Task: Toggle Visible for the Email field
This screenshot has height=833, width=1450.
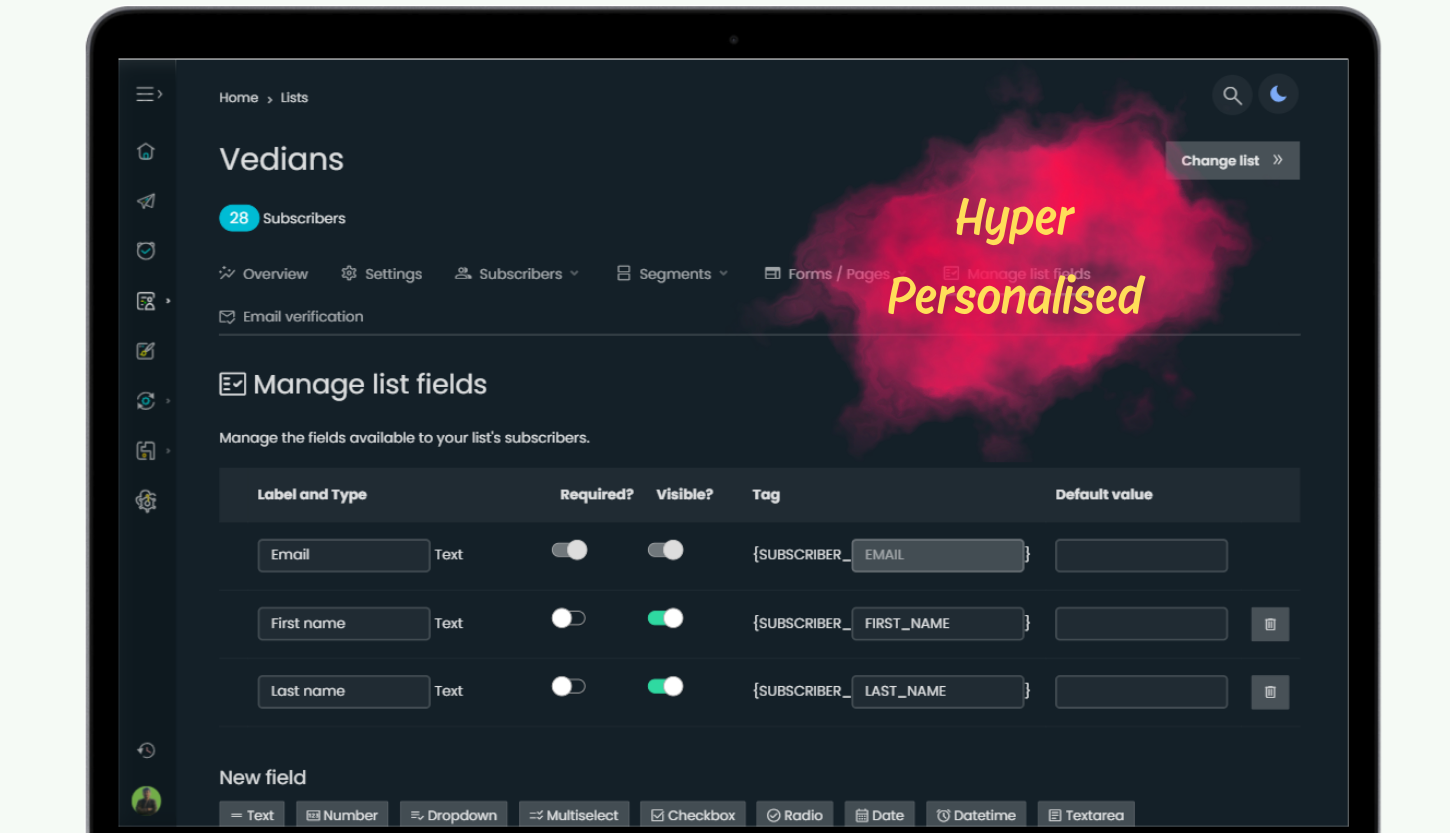Action: (665, 550)
